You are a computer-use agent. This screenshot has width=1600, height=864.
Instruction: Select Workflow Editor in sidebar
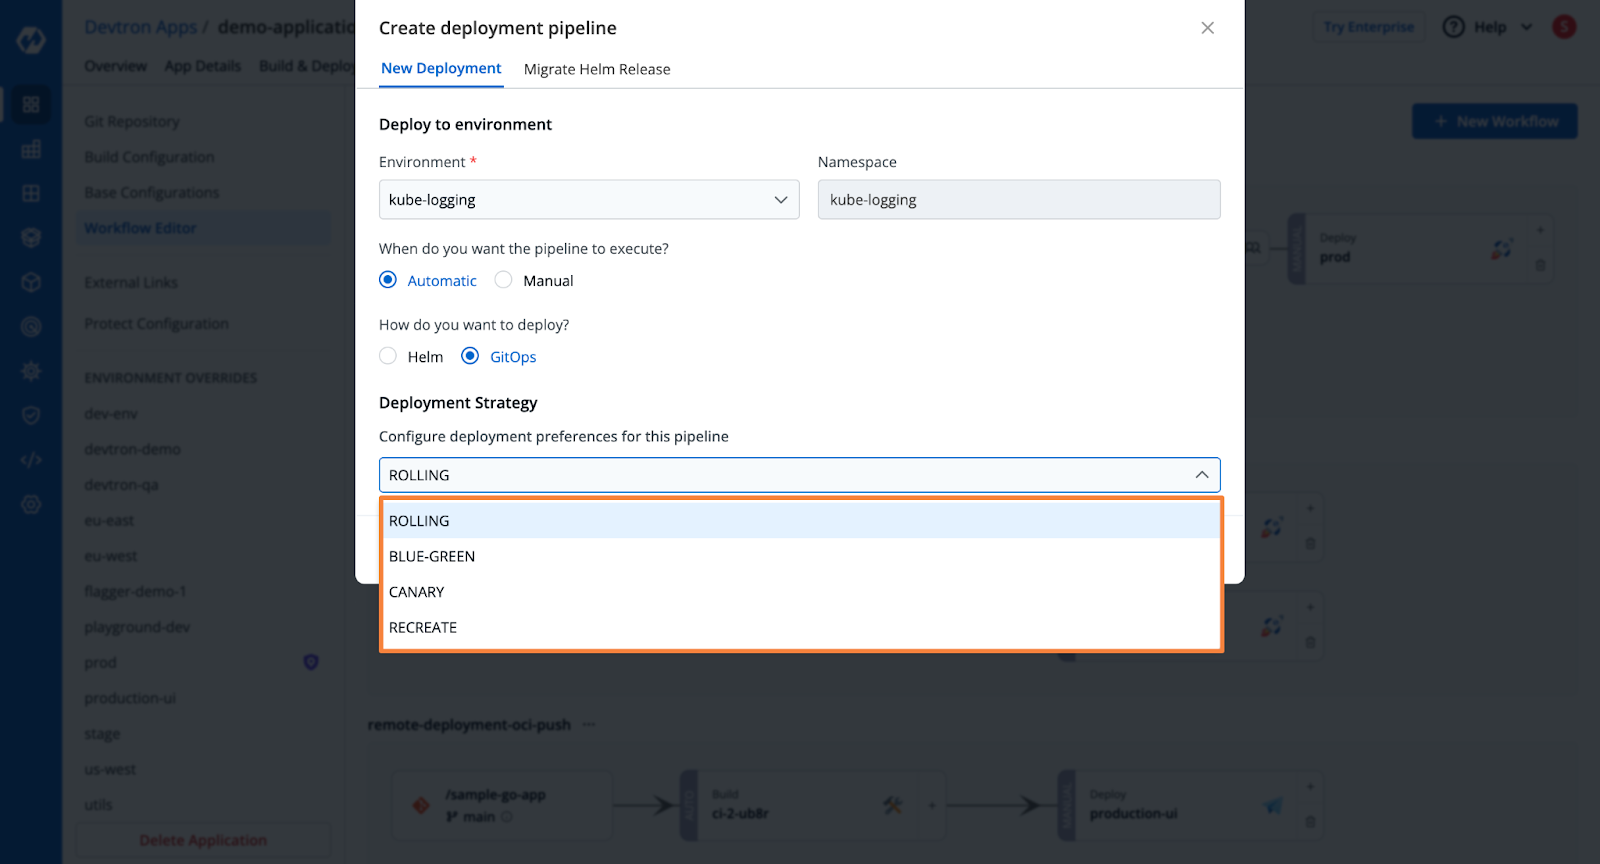click(203, 228)
